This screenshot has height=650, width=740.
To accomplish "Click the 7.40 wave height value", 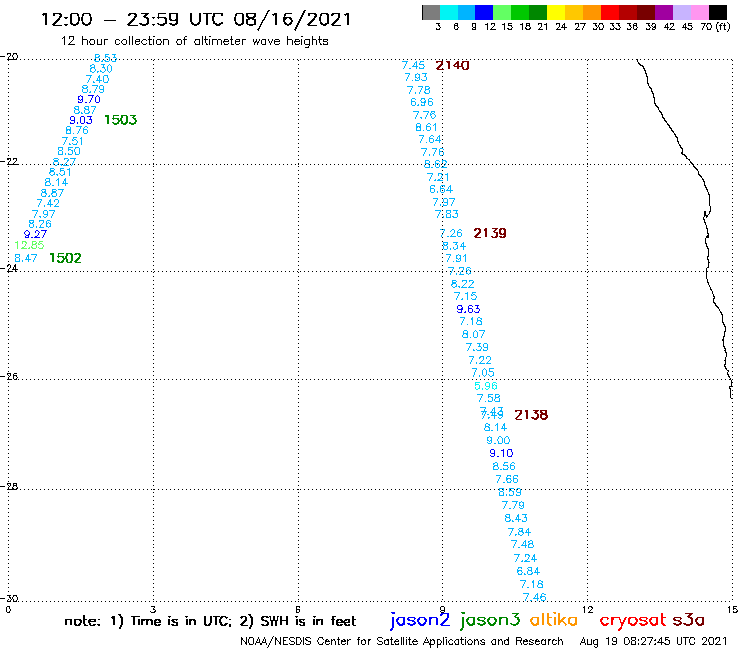I will click(x=97, y=79).
